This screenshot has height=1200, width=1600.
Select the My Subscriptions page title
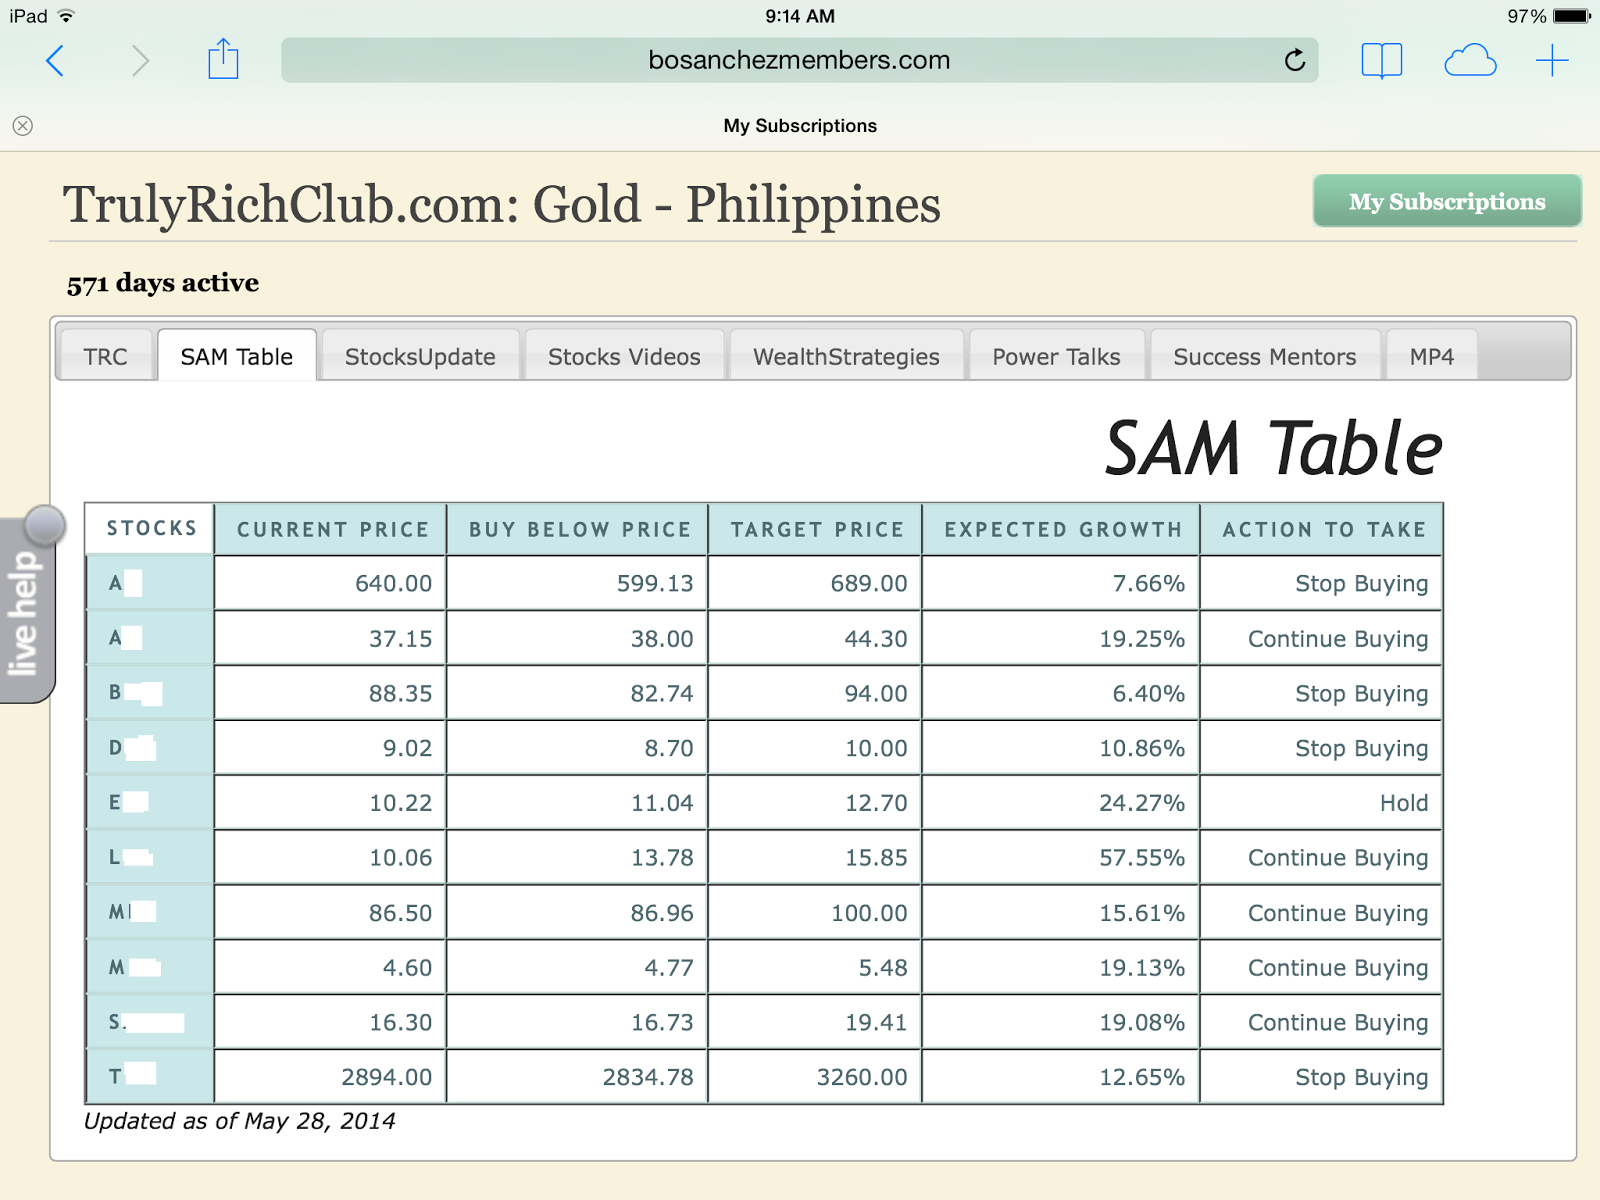(800, 126)
